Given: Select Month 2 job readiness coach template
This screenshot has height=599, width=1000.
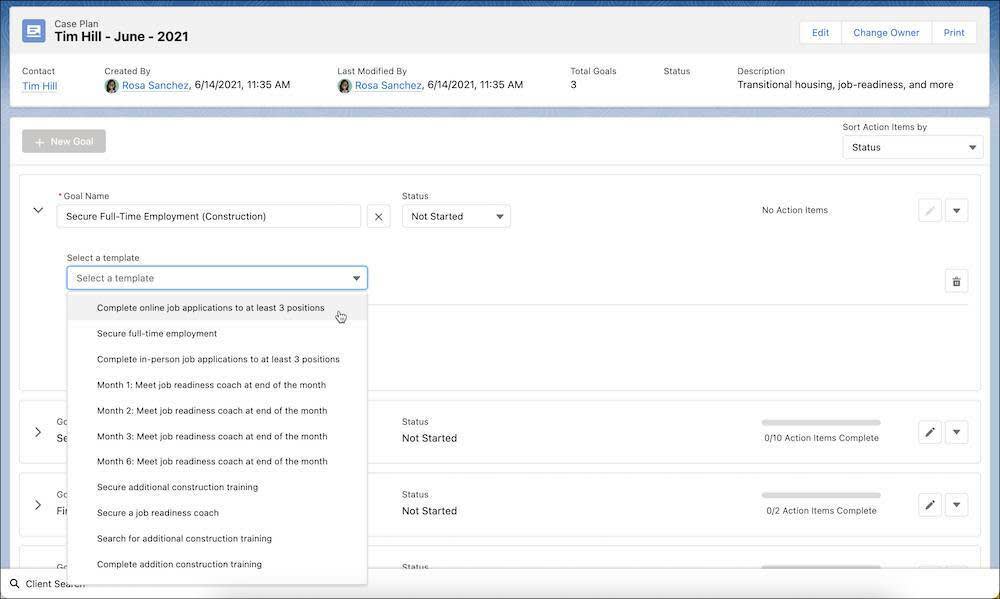Looking at the screenshot, I should coord(217,411).
